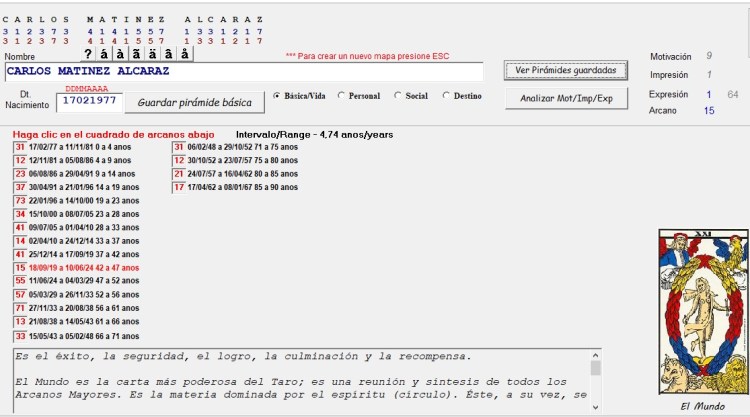Select the Social radio option
Viewport: 750px width, 417px height.
click(x=398, y=96)
